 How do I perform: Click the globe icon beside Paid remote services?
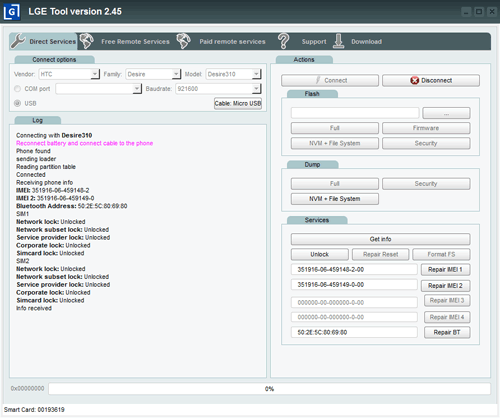pyautogui.click(x=184, y=41)
